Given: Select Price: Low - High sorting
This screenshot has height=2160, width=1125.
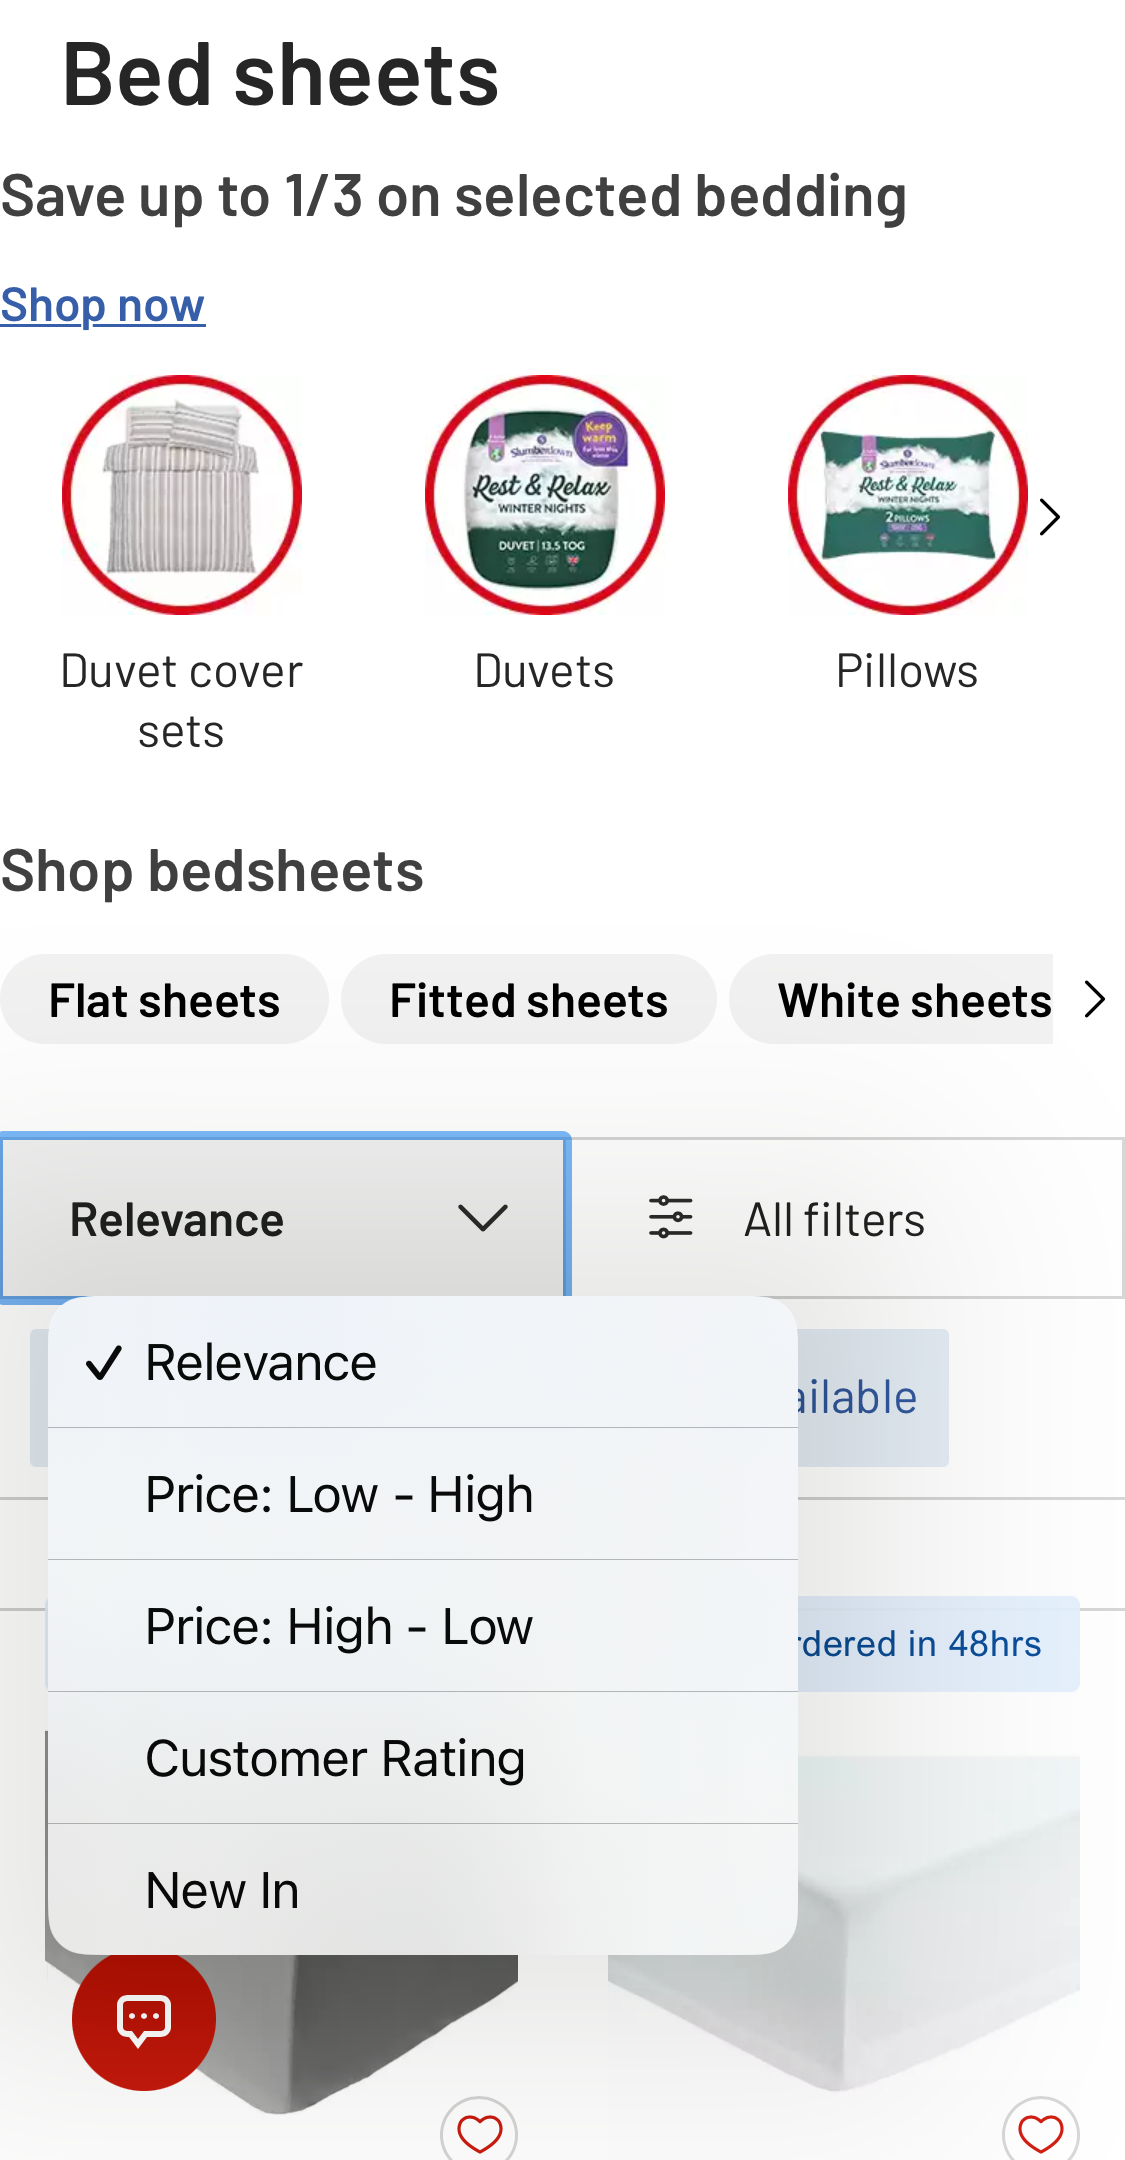Looking at the screenshot, I should (340, 1494).
